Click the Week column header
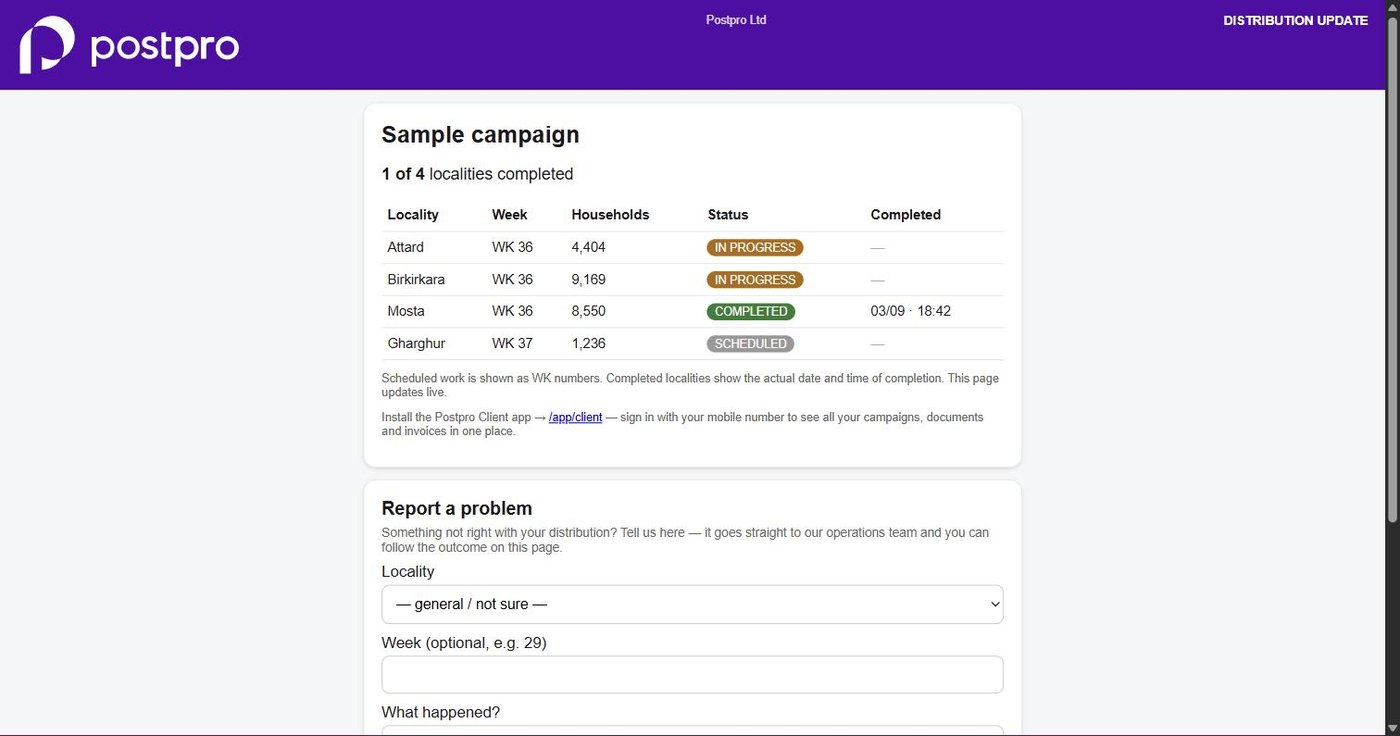 (x=509, y=215)
